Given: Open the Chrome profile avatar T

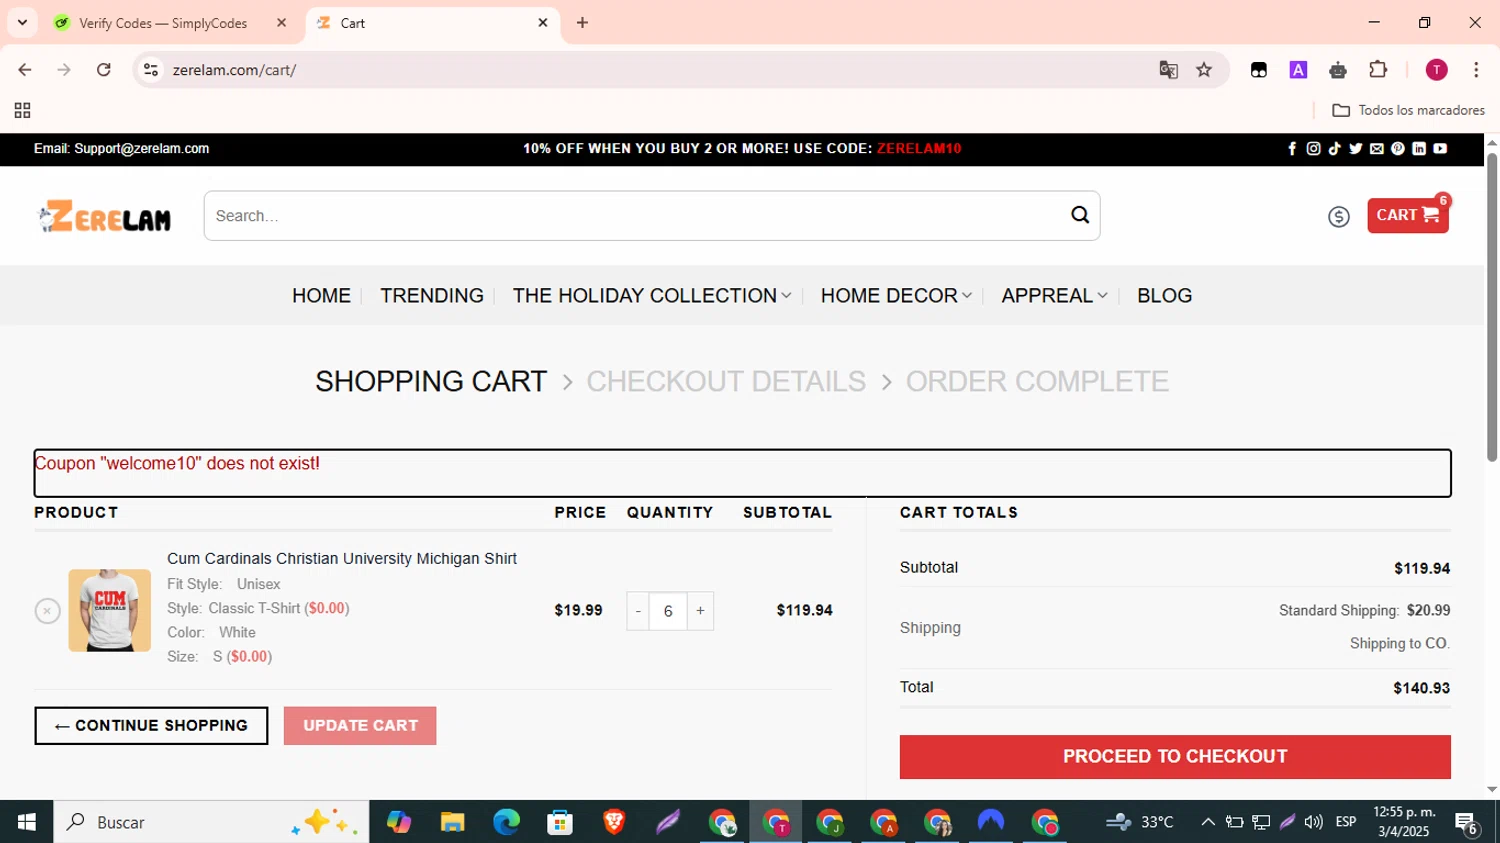Looking at the screenshot, I should point(1436,70).
